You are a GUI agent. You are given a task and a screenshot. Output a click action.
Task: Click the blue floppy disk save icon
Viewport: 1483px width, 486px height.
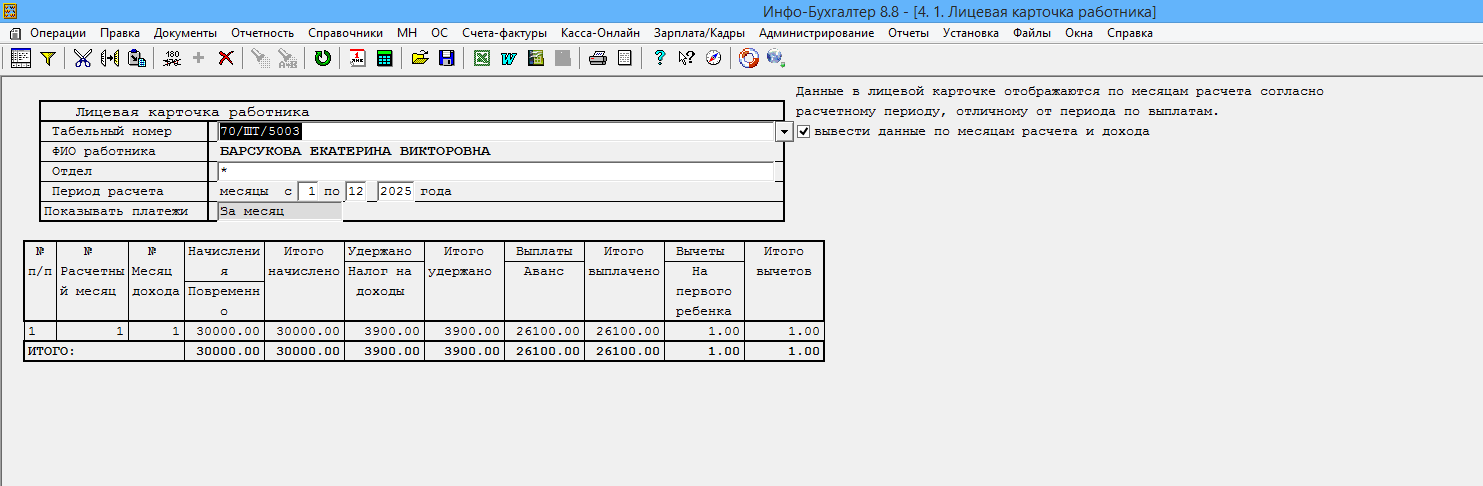coord(446,58)
